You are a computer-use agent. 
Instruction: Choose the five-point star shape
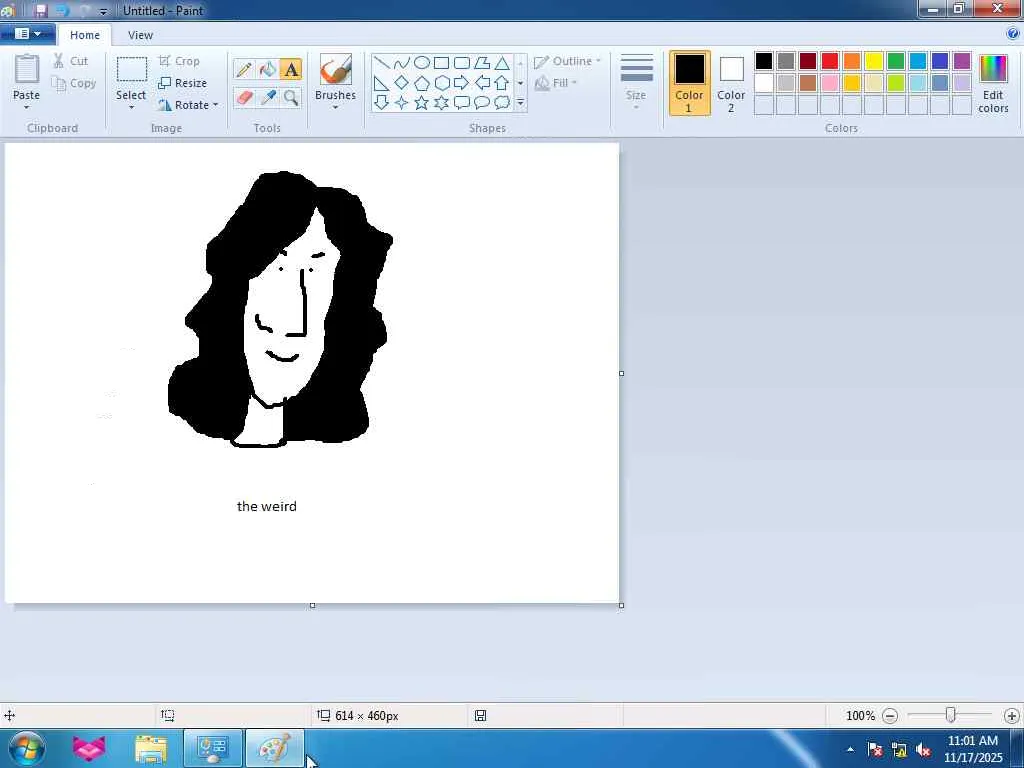pyautogui.click(x=421, y=103)
